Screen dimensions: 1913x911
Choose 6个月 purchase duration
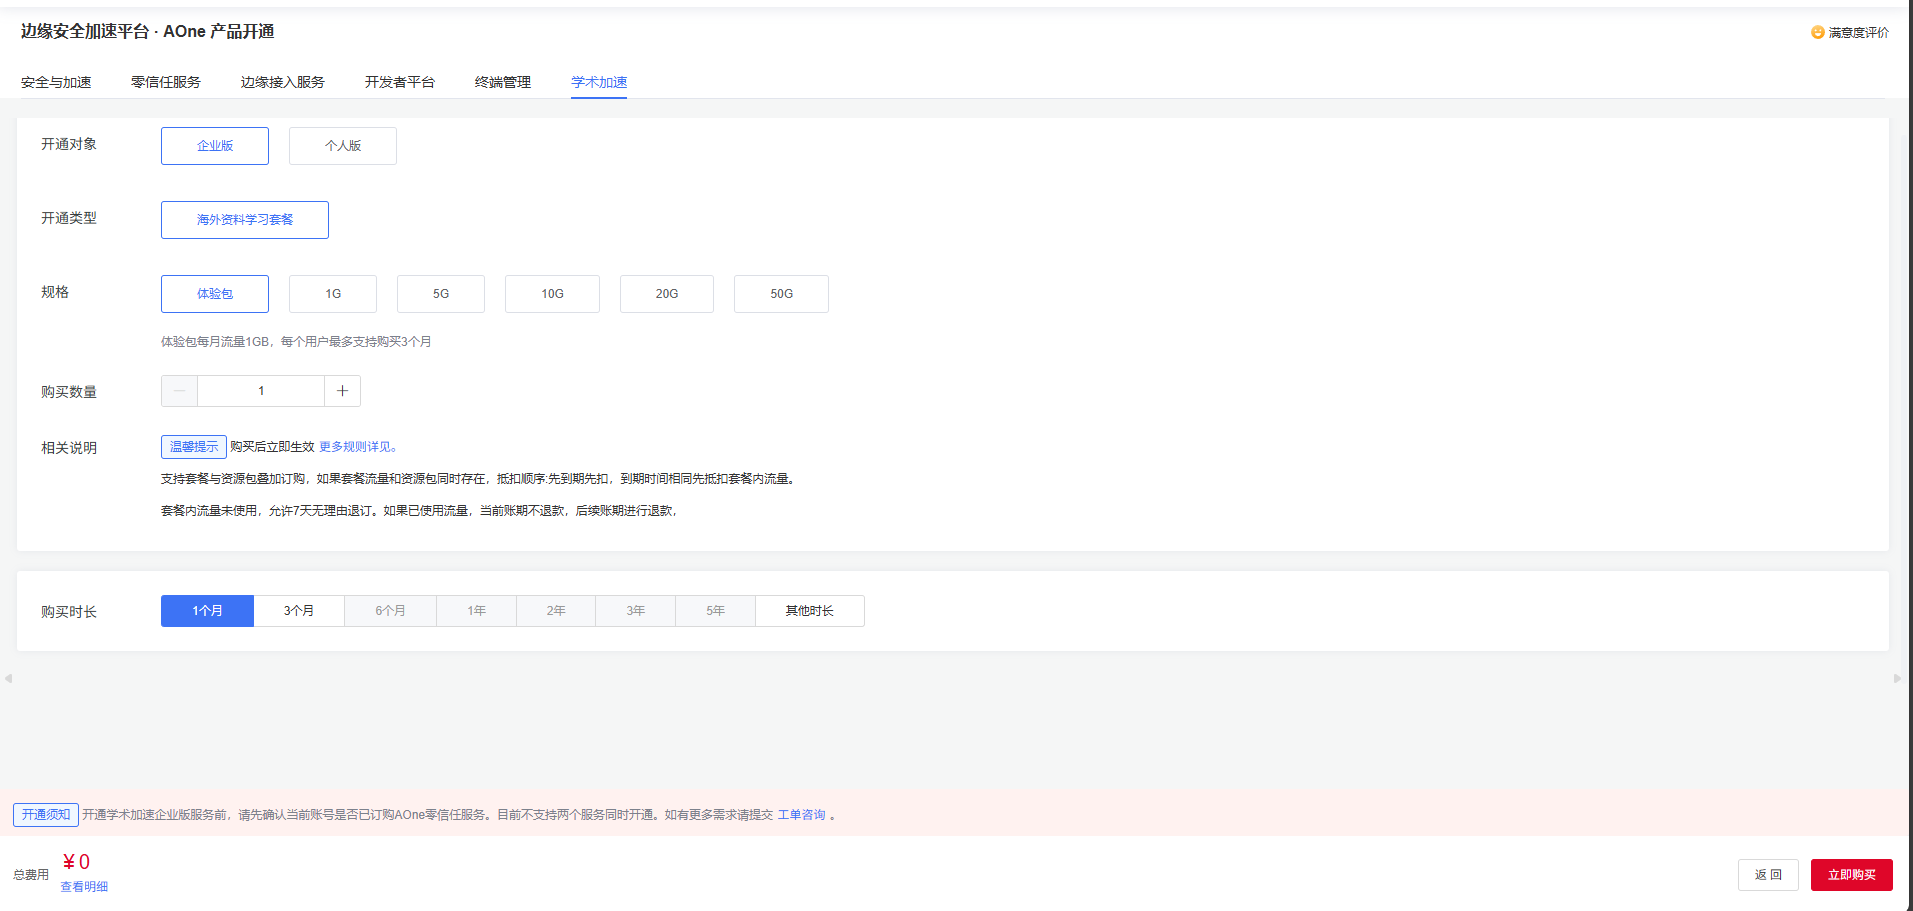[x=391, y=611]
